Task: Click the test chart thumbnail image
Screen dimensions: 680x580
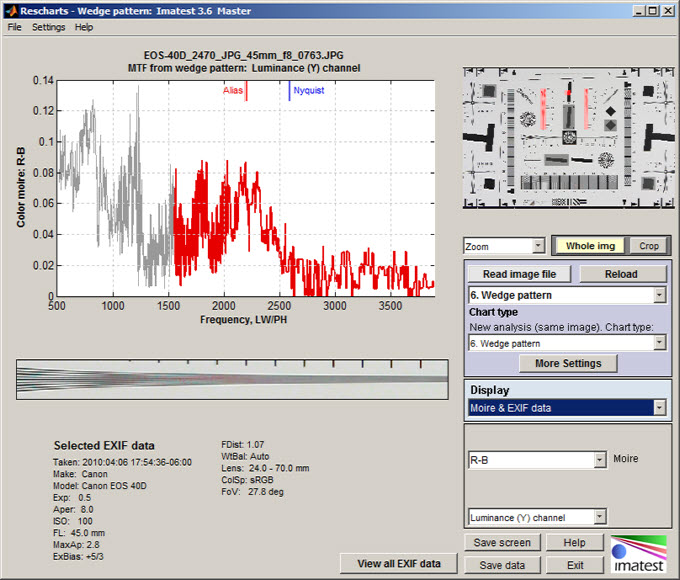Action: [x=569, y=138]
